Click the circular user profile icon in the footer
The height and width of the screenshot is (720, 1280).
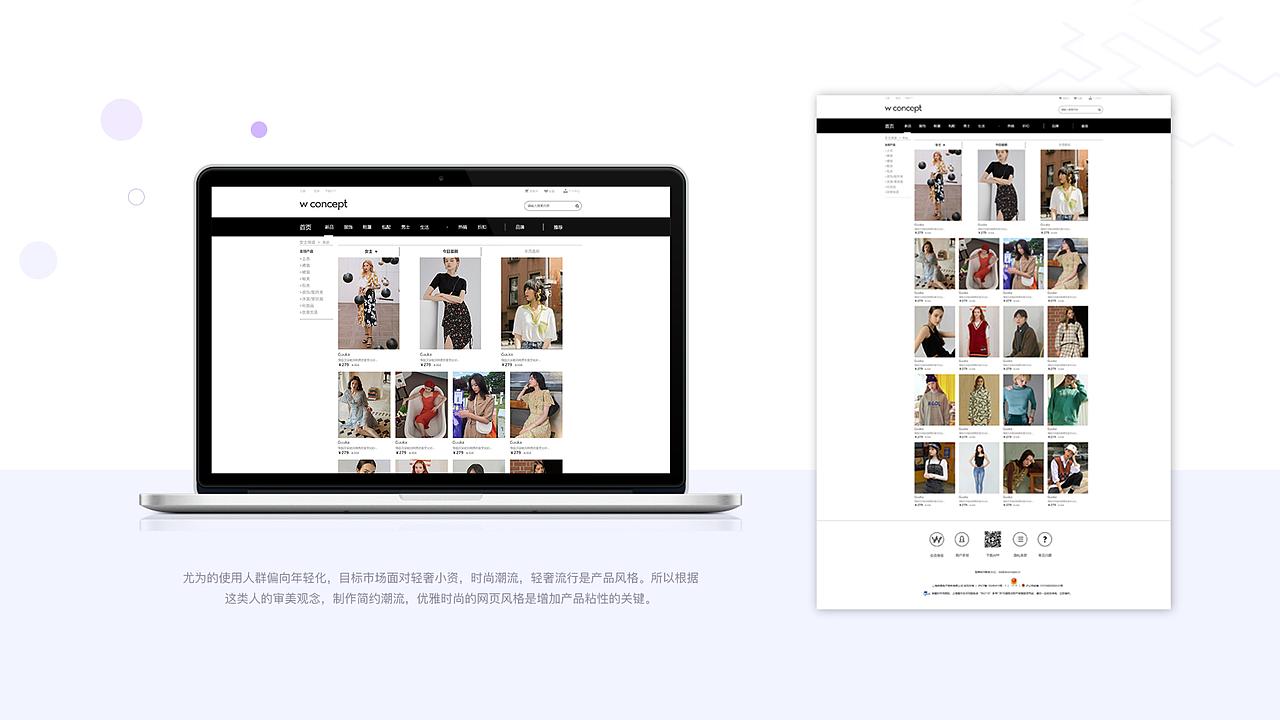[x=962, y=539]
